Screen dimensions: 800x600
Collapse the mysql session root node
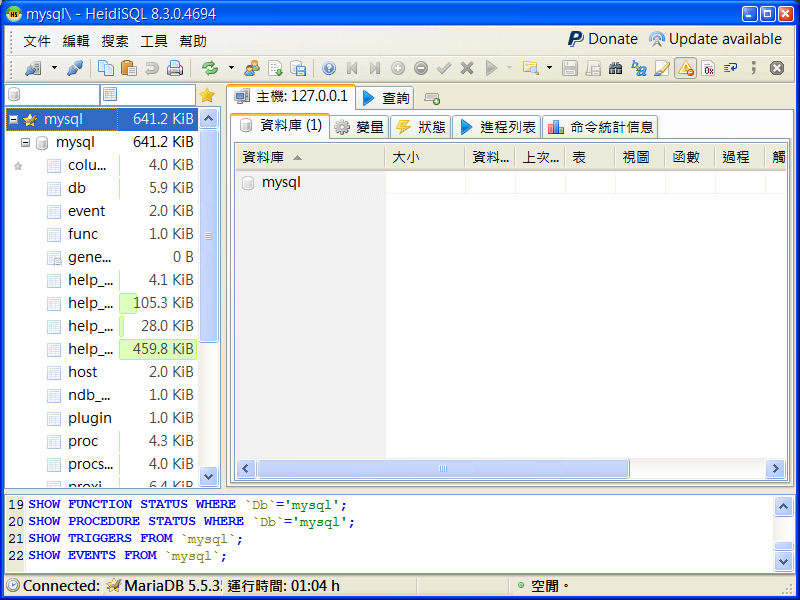(x=13, y=119)
